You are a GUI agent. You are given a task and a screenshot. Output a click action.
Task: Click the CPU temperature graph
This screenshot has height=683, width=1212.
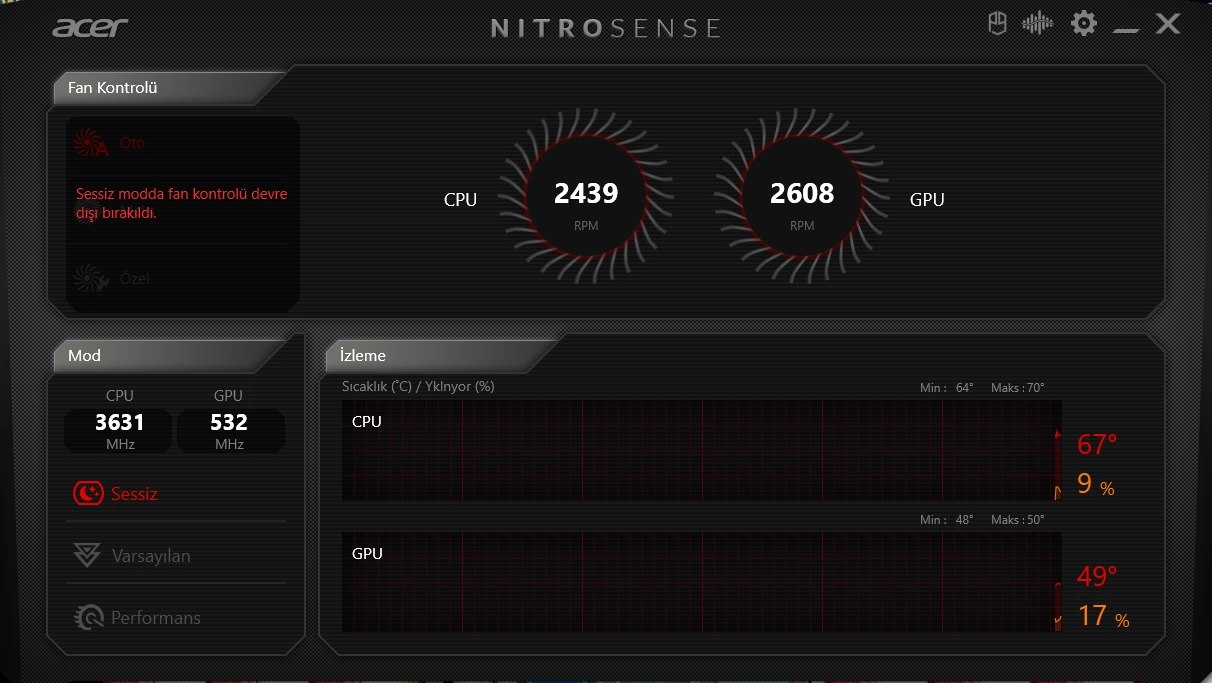(x=701, y=450)
